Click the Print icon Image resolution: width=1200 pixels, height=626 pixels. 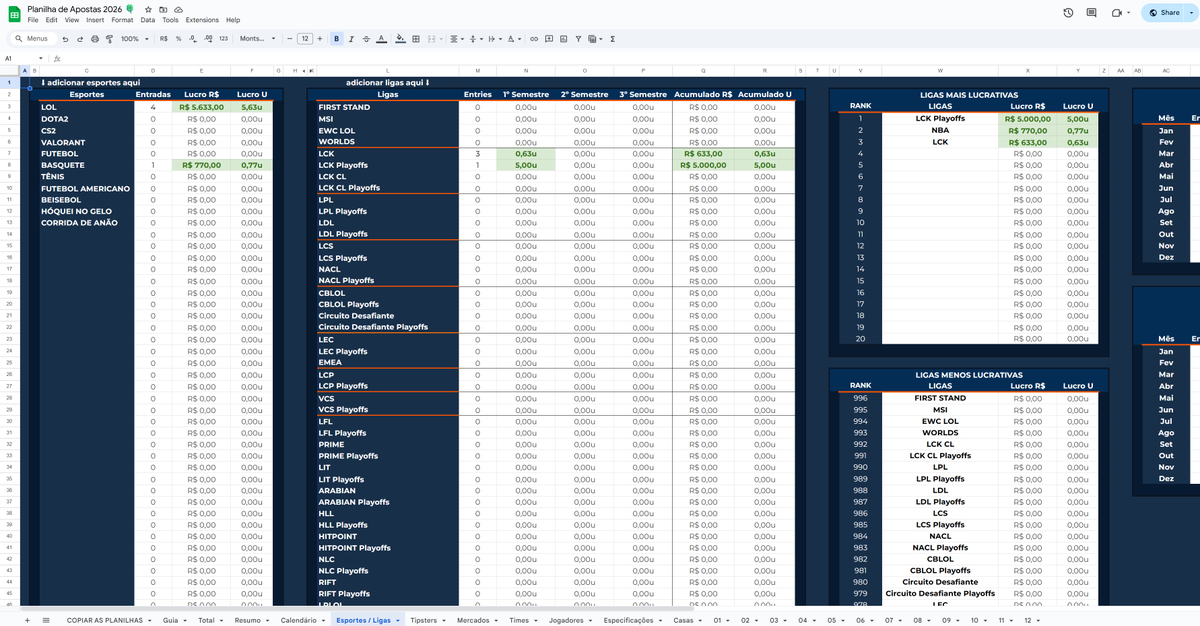94,39
